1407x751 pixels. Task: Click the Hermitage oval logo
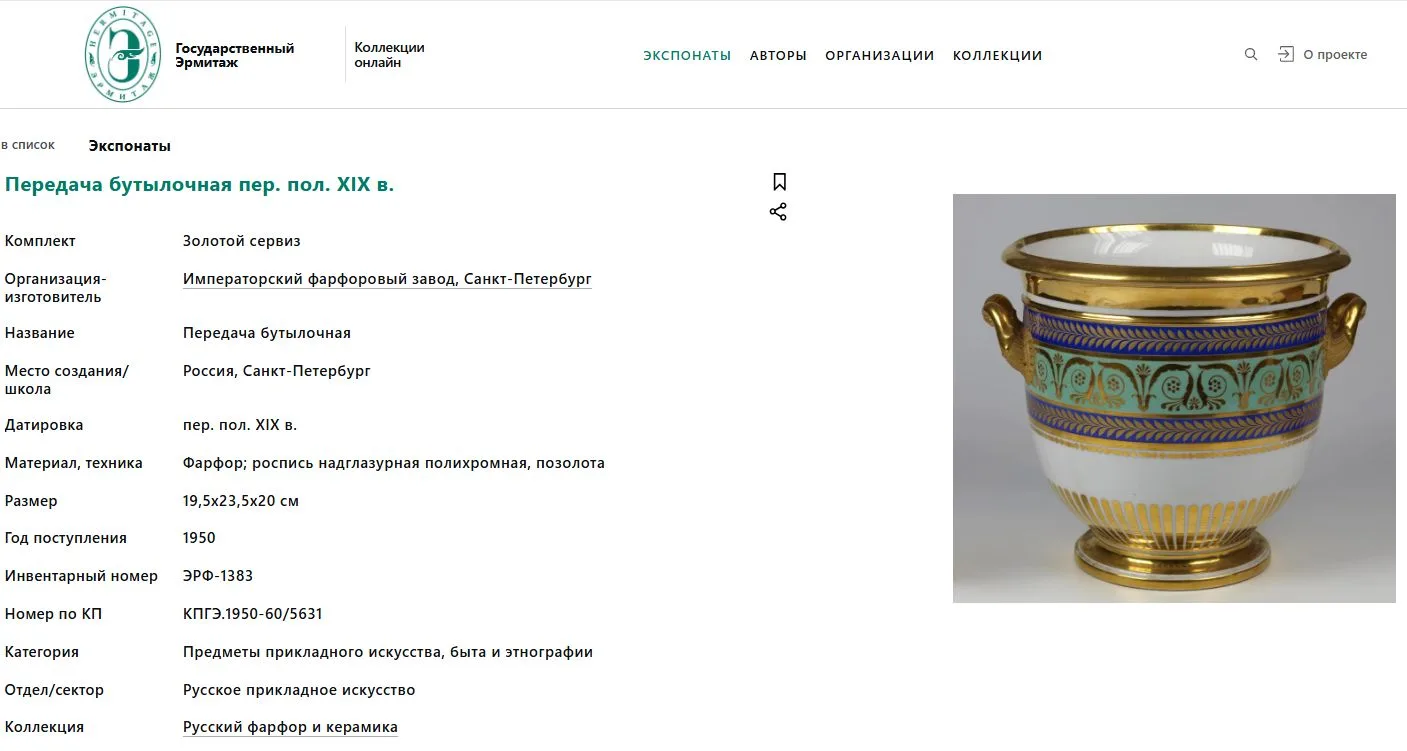(122, 54)
